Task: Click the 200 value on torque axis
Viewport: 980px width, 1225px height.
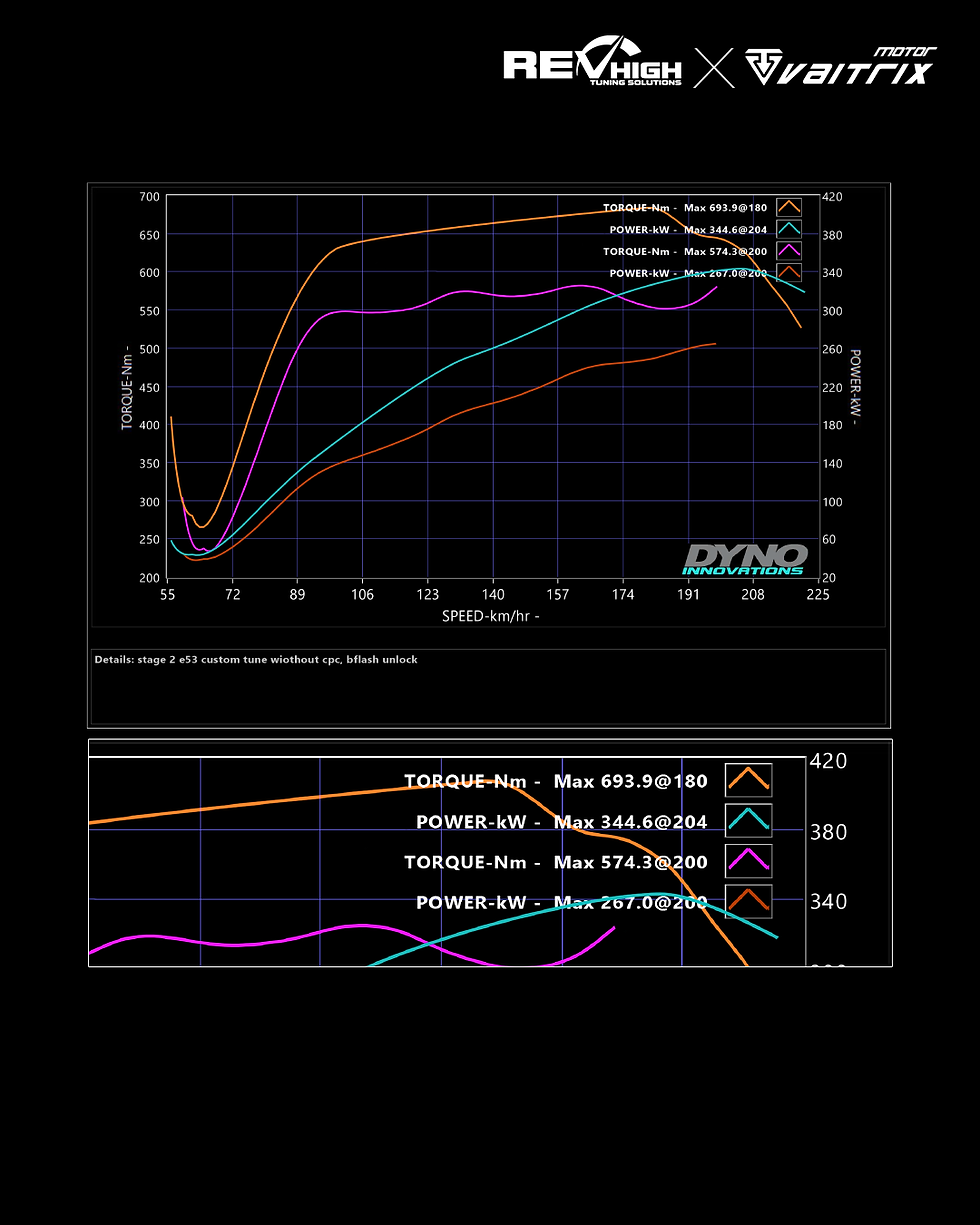Action: 148,578
